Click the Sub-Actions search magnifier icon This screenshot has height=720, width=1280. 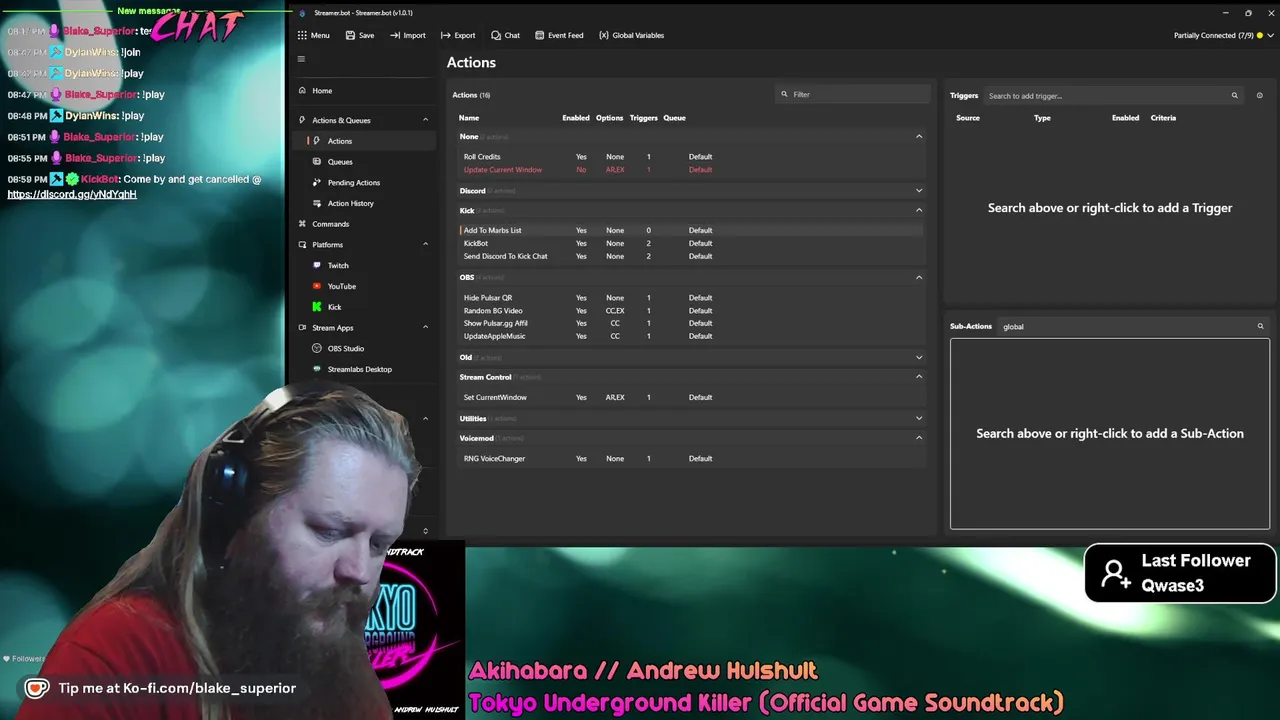click(x=1260, y=326)
